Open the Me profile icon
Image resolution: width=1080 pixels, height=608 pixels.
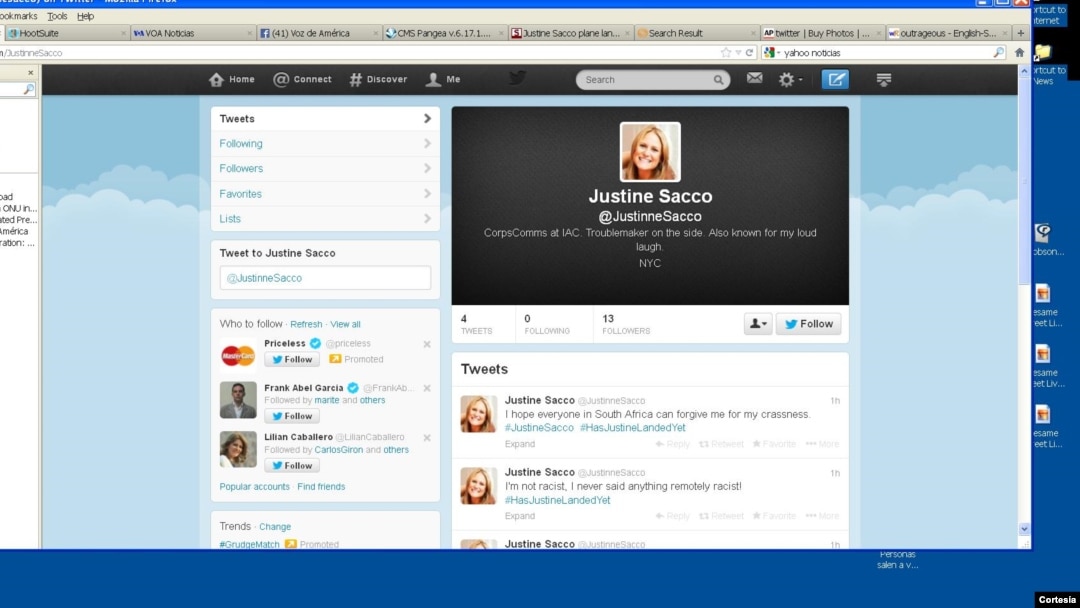pyautogui.click(x=433, y=79)
